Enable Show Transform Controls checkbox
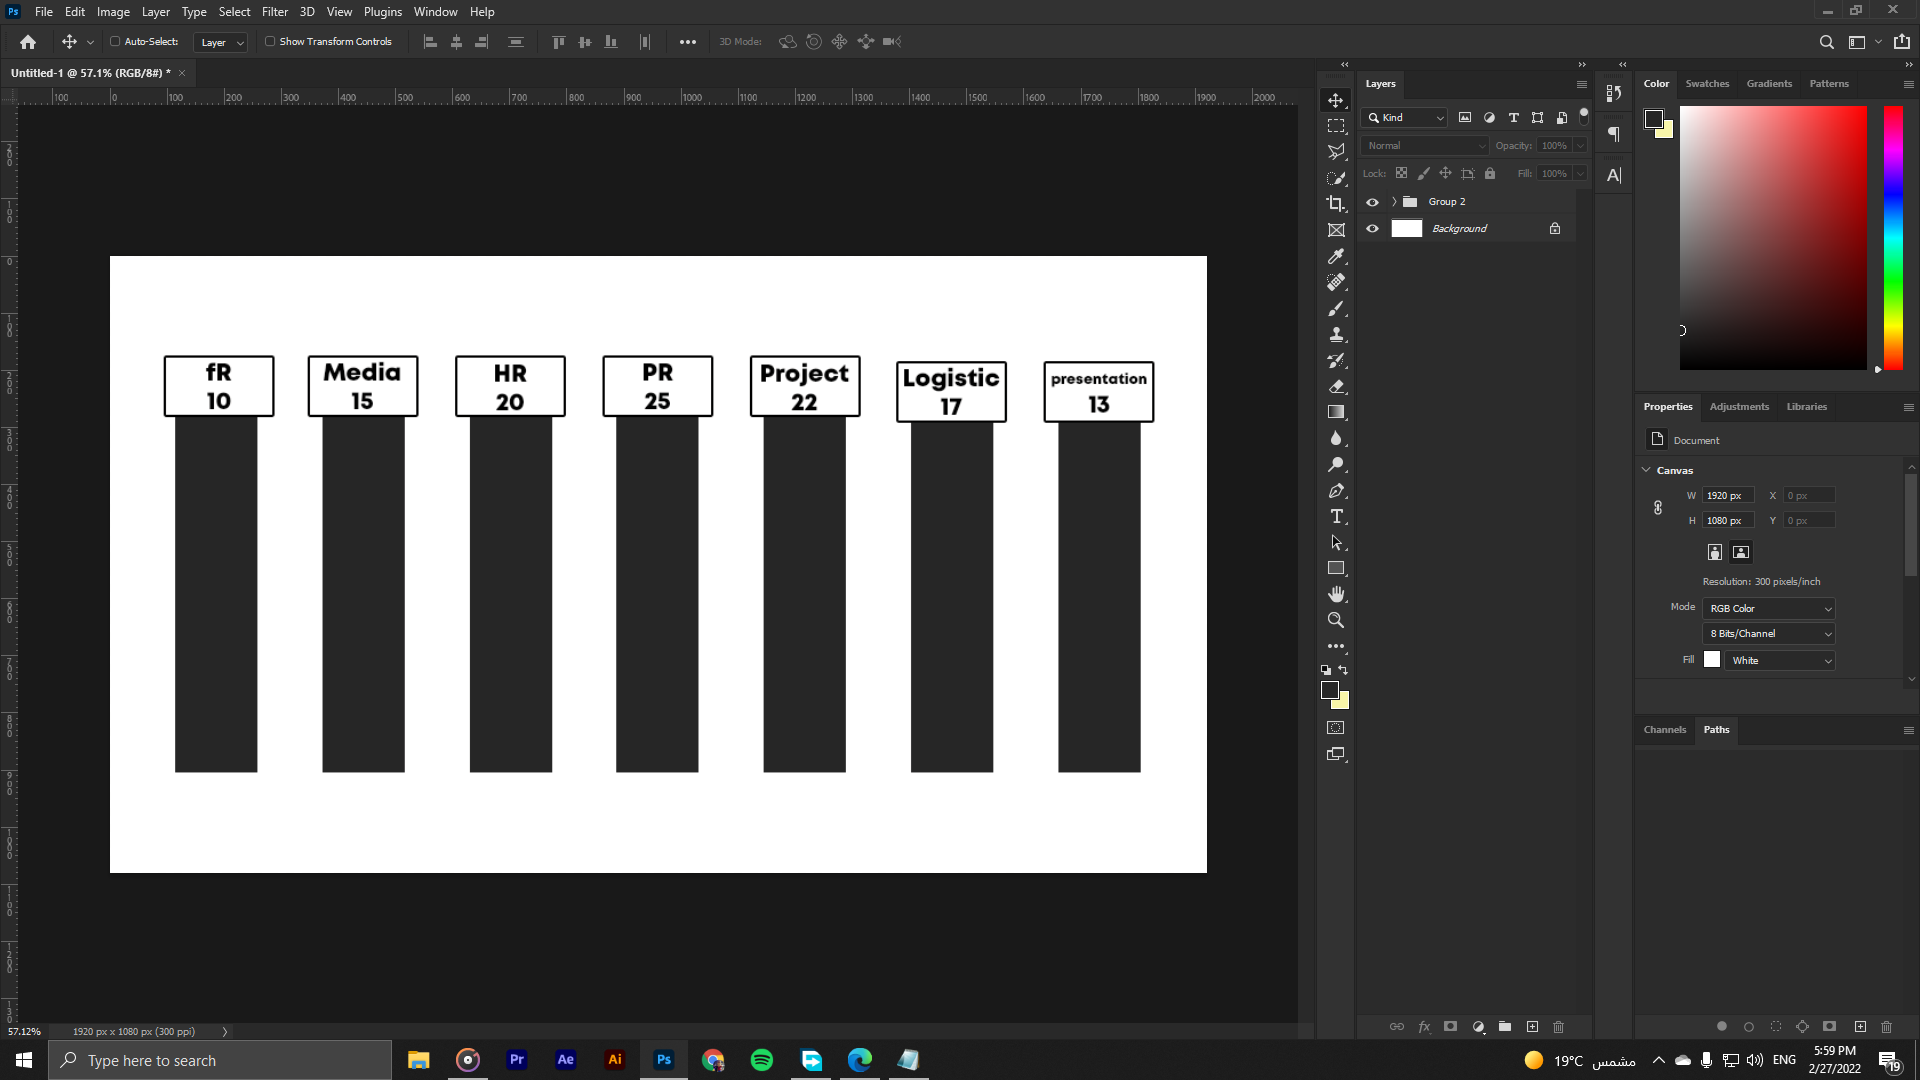1920x1080 pixels. [x=270, y=42]
